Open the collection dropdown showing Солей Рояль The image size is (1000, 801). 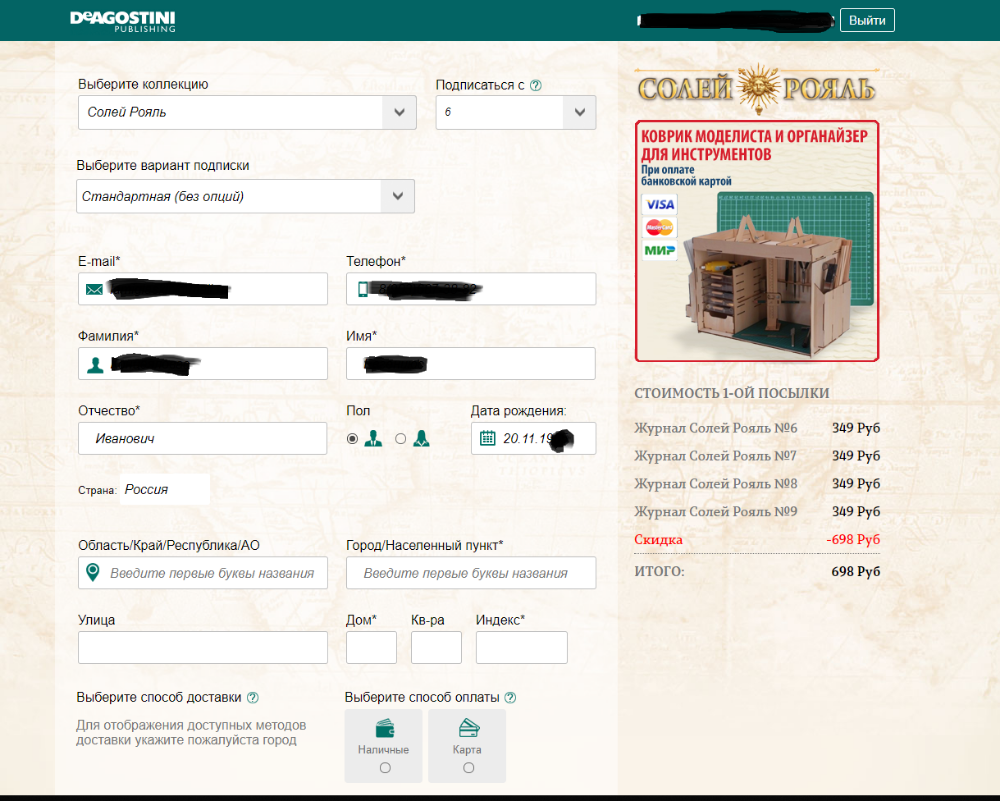tap(247, 112)
